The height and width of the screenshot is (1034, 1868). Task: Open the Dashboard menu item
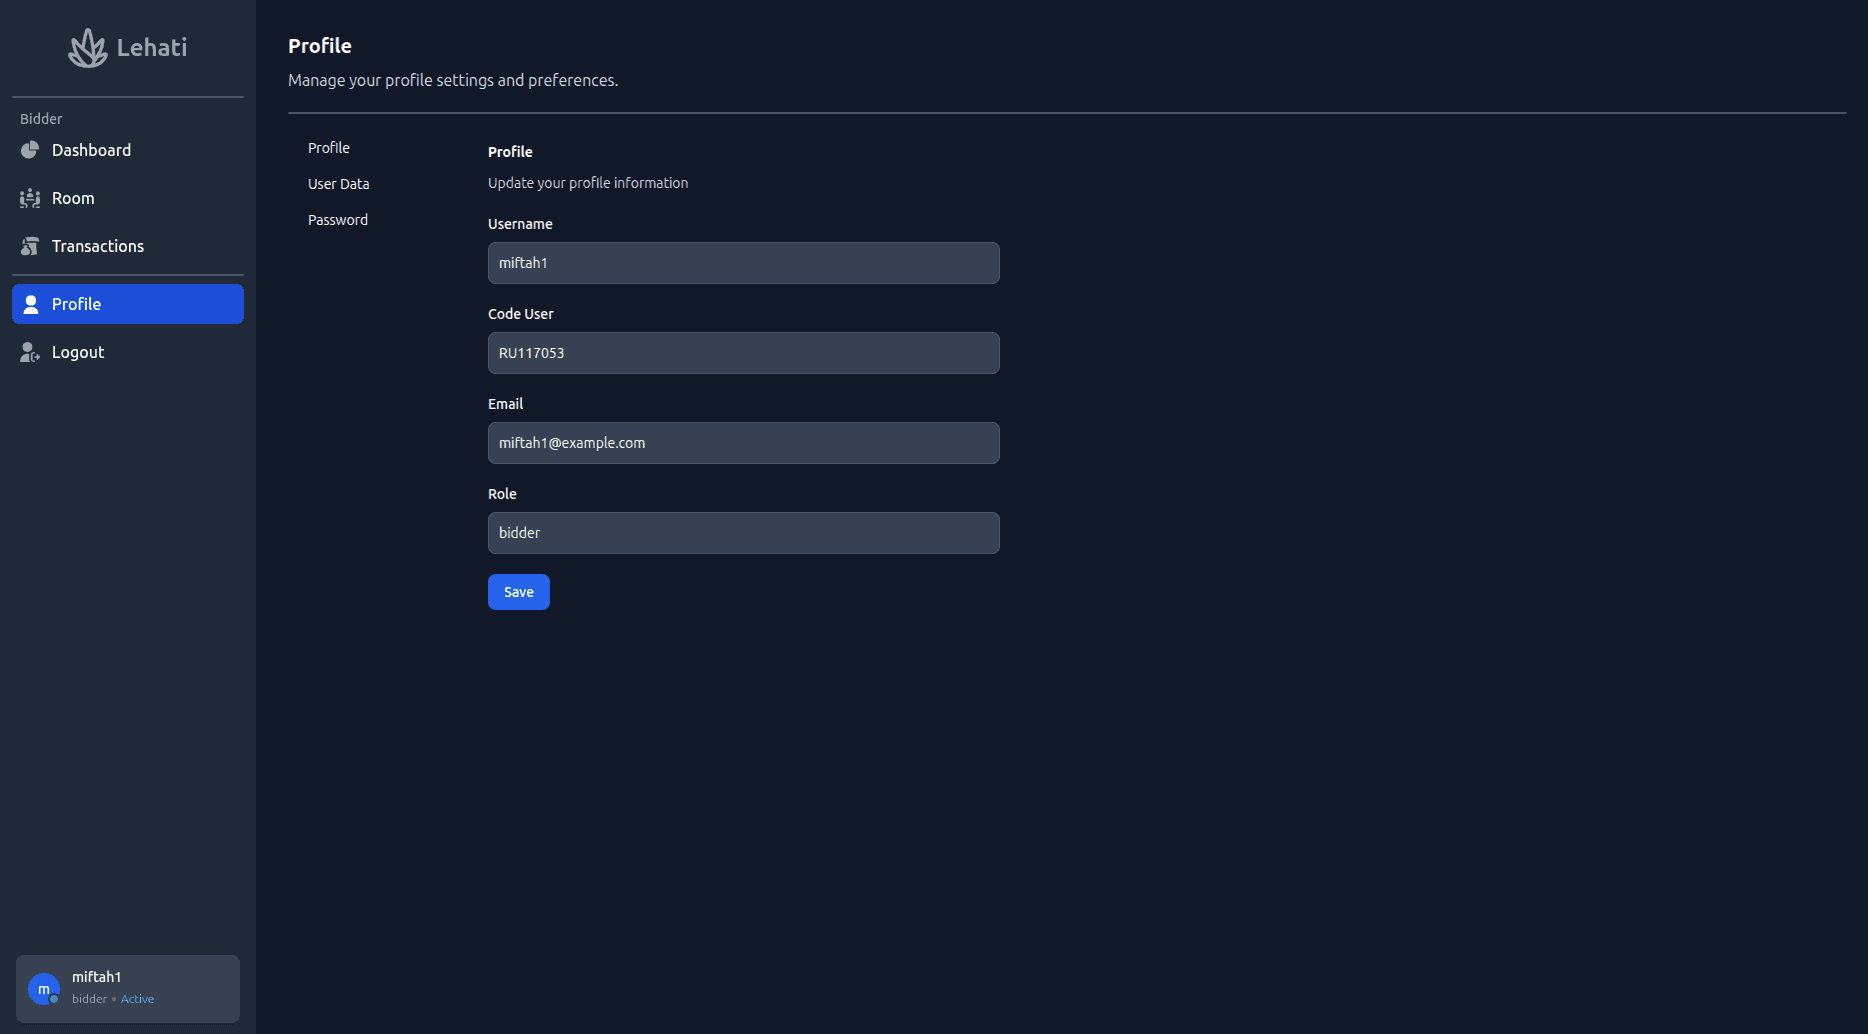pyautogui.click(x=91, y=150)
